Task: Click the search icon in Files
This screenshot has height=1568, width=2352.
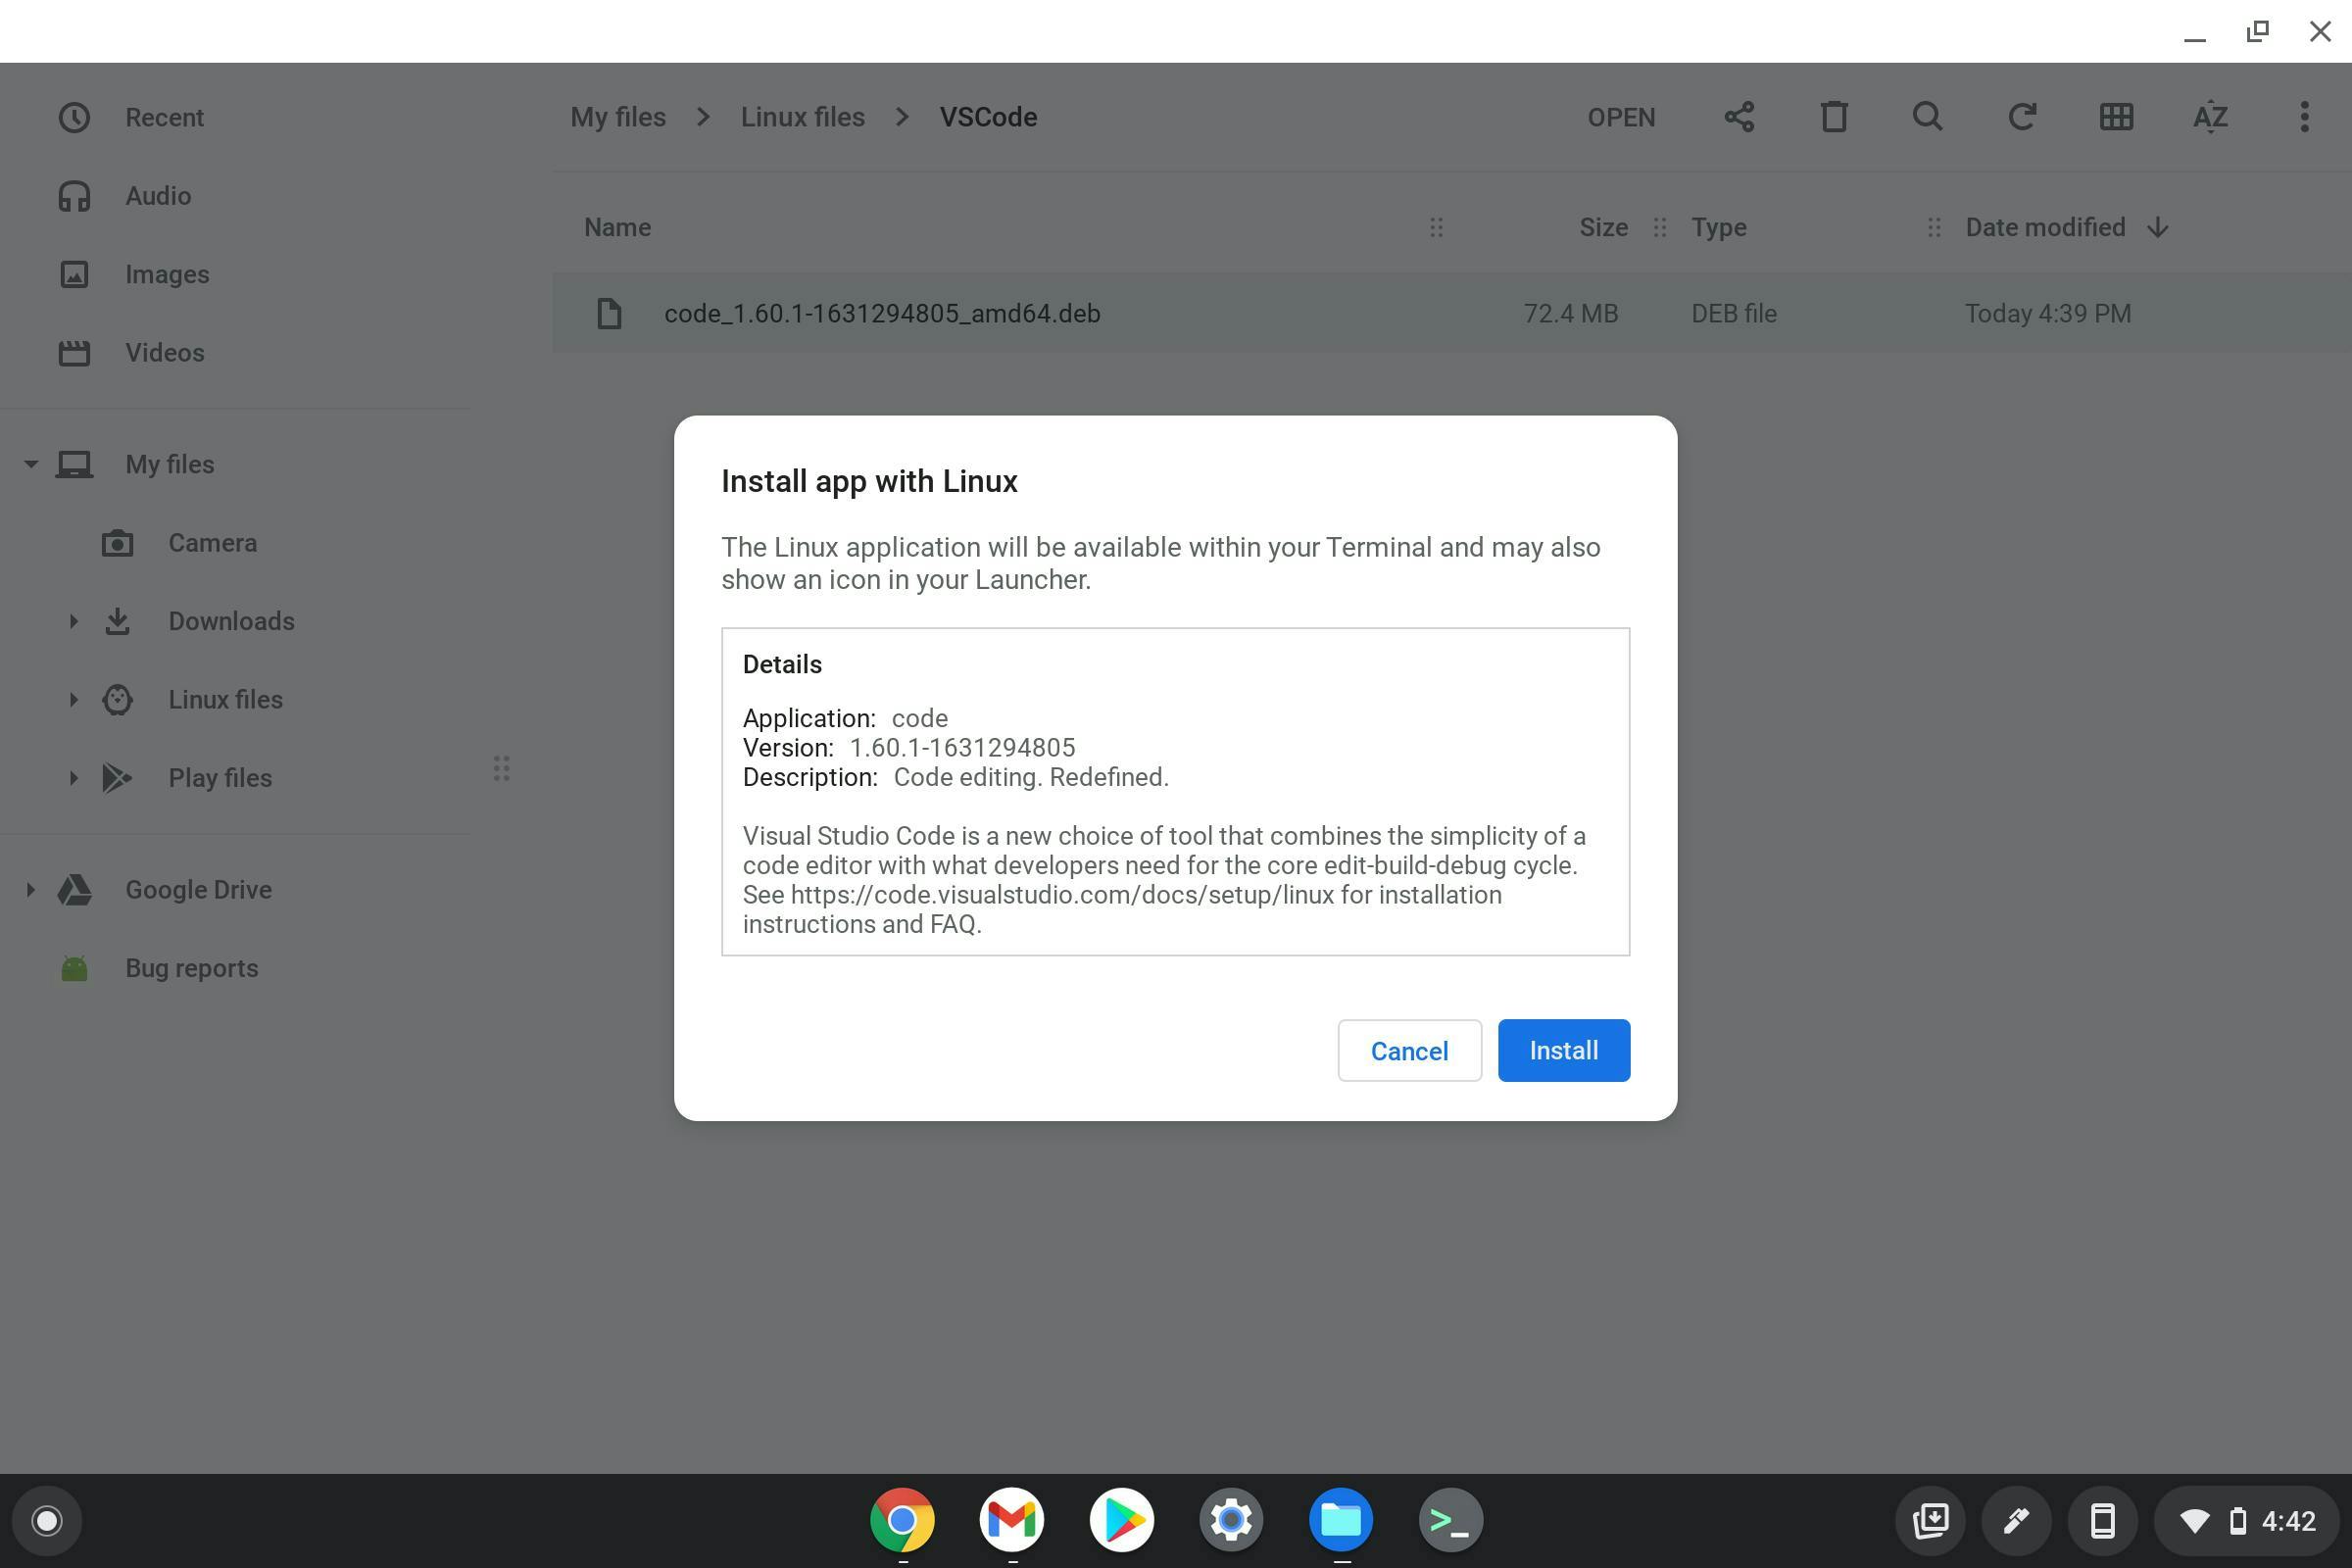Action: coord(1927,118)
